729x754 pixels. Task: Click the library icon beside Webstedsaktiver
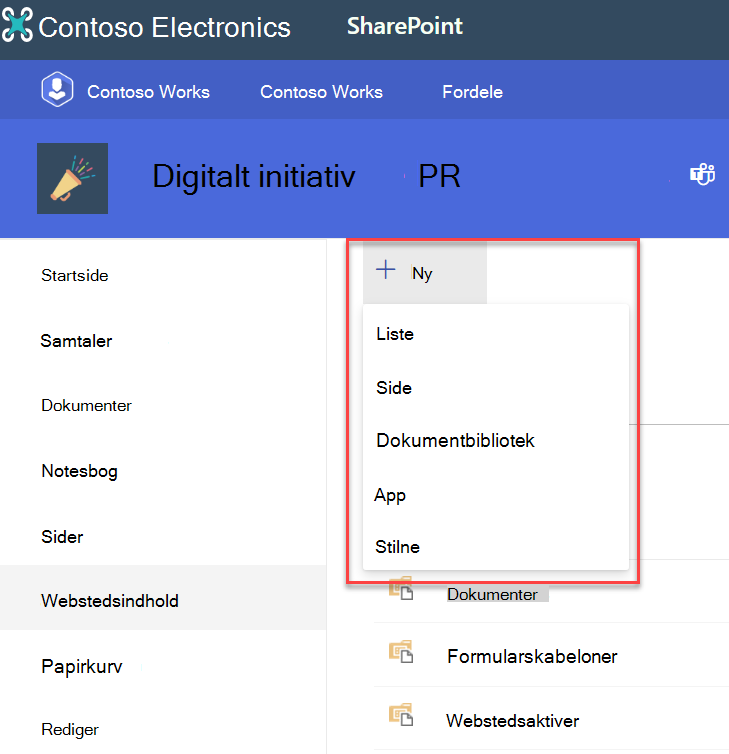coord(401,715)
